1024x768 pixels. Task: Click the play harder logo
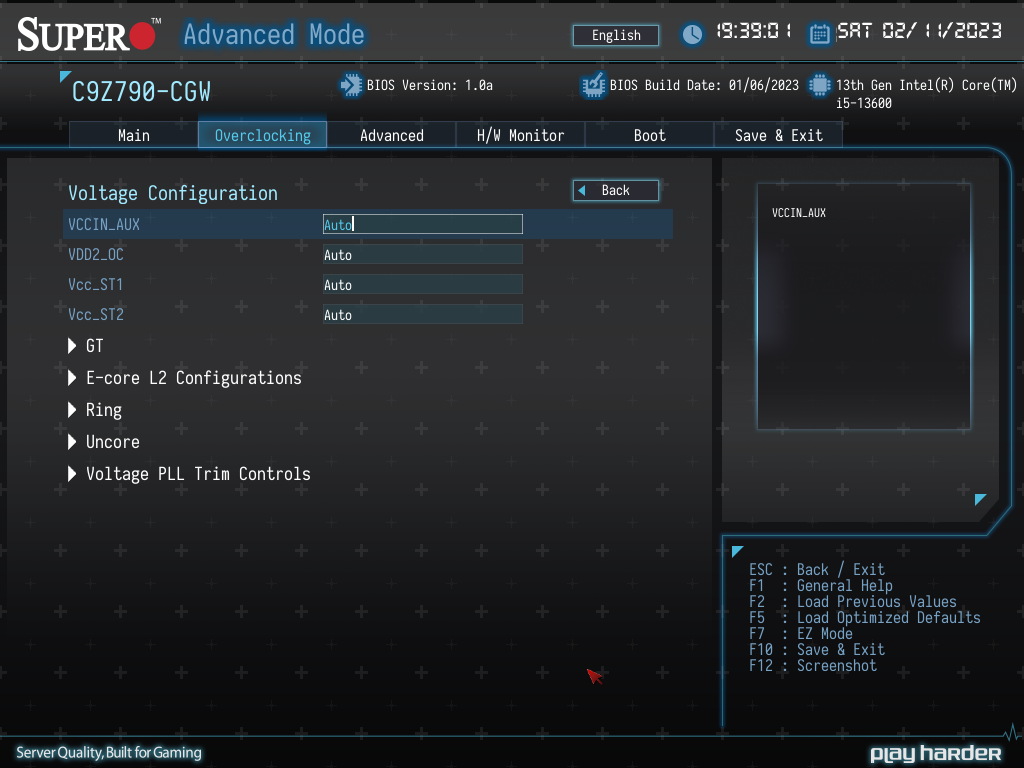(935, 754)
